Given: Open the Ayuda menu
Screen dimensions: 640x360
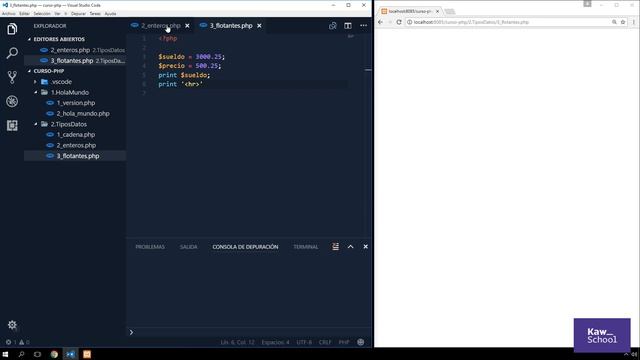Looking at the screenshot, I should [110, 13].
